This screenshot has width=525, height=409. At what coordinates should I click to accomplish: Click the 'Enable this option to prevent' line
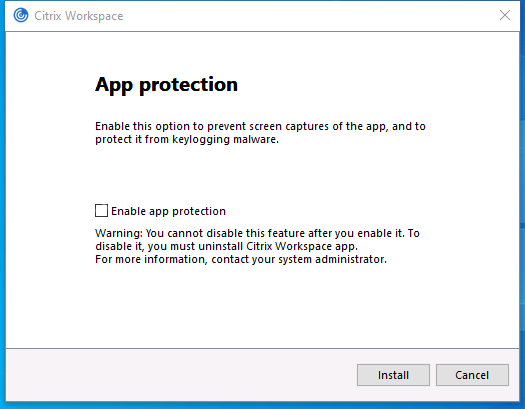260,127
